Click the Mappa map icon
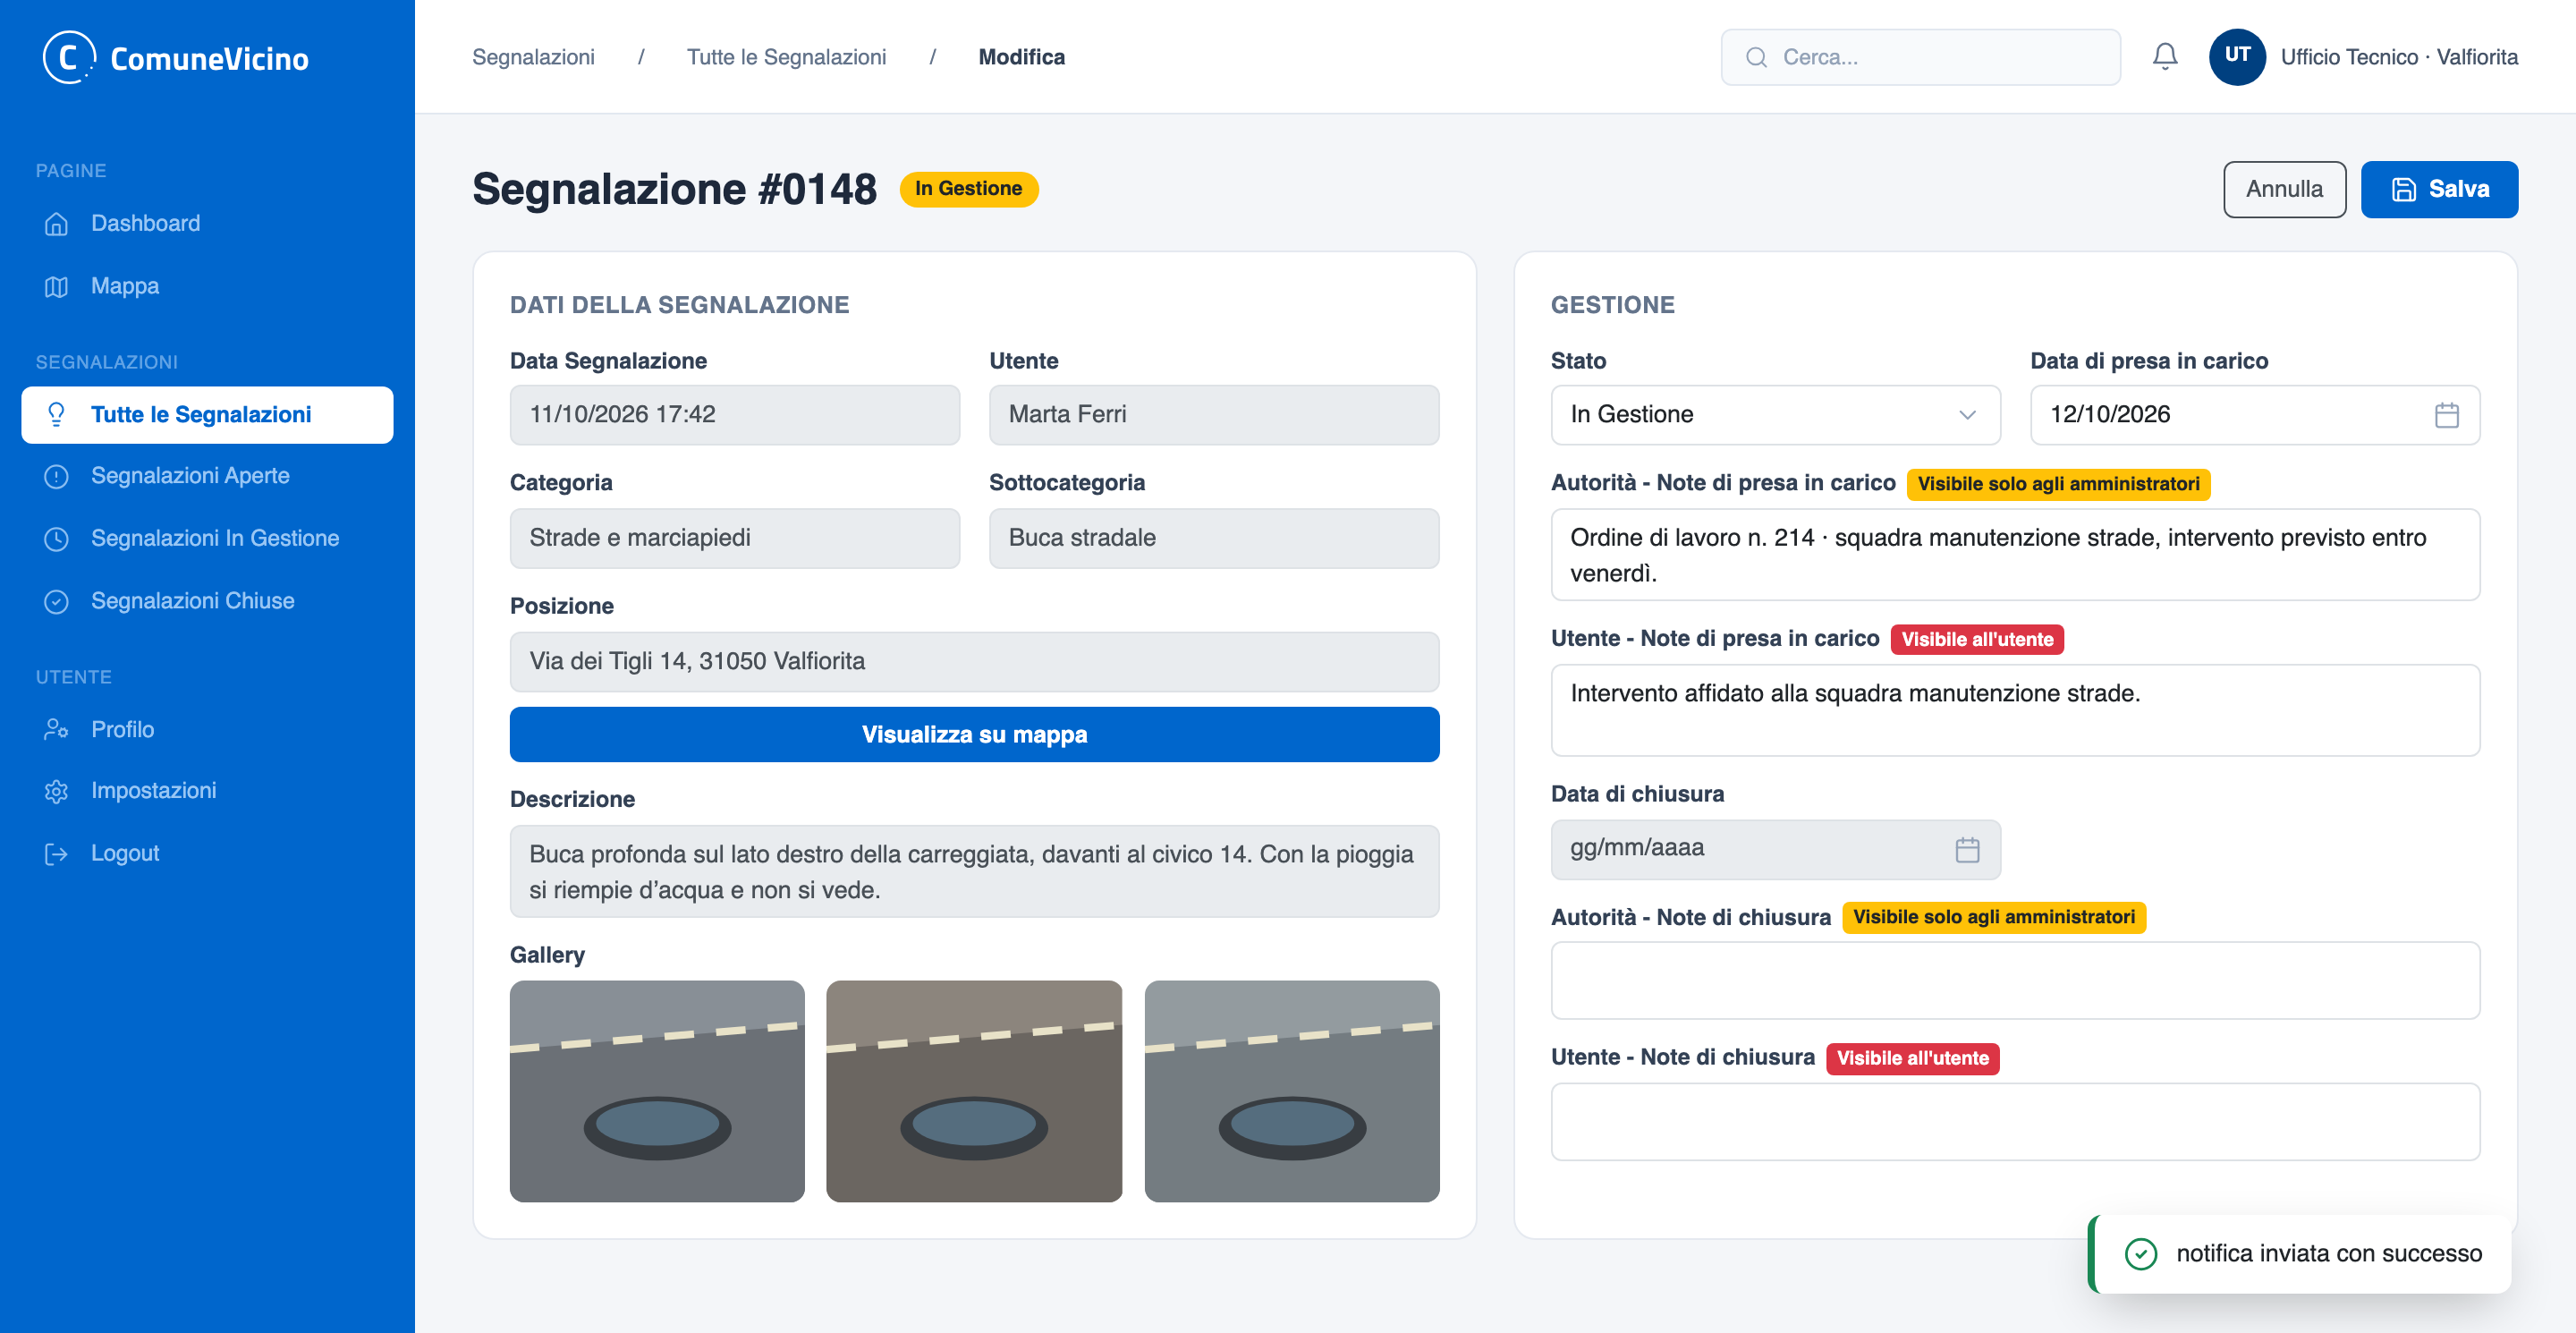This screenshot has height=1333, width=2576. click(x=57, y=287)
